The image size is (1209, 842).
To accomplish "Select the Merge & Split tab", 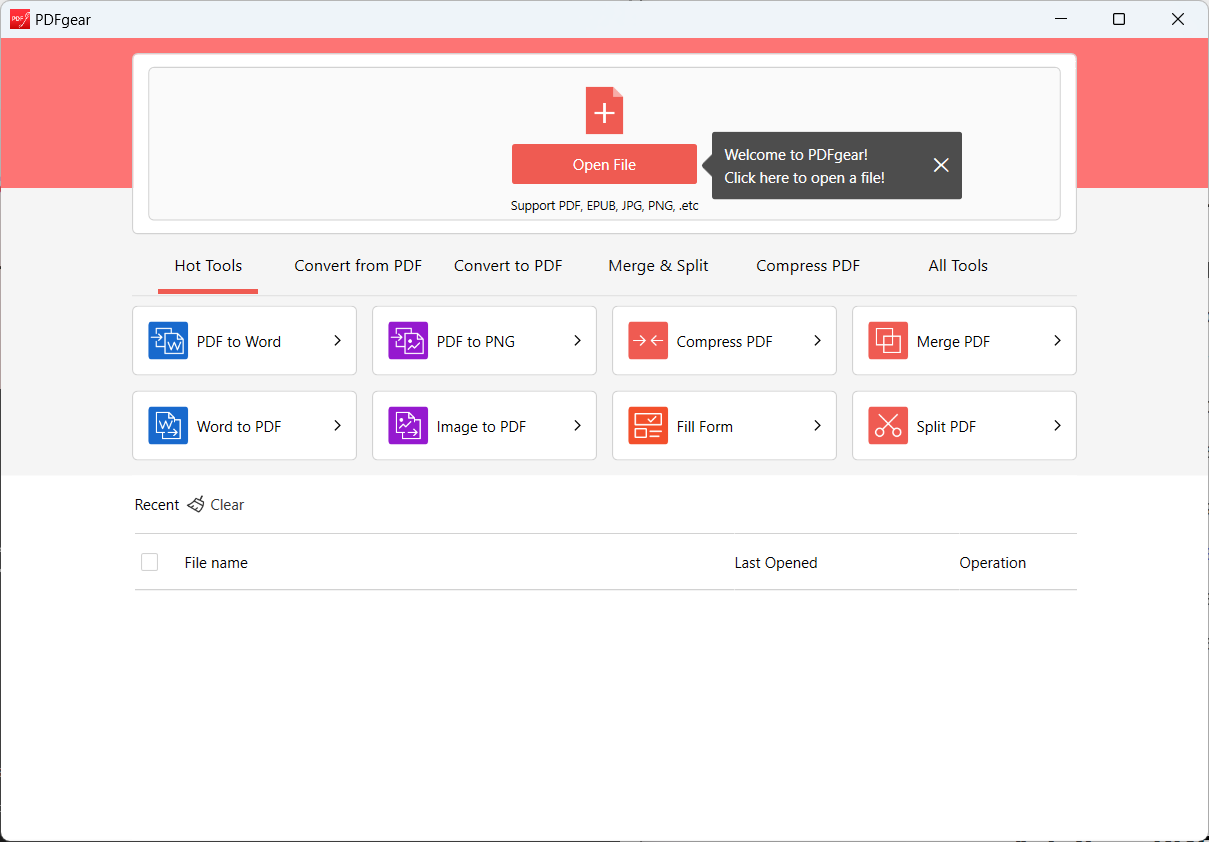I will [658, 266].
